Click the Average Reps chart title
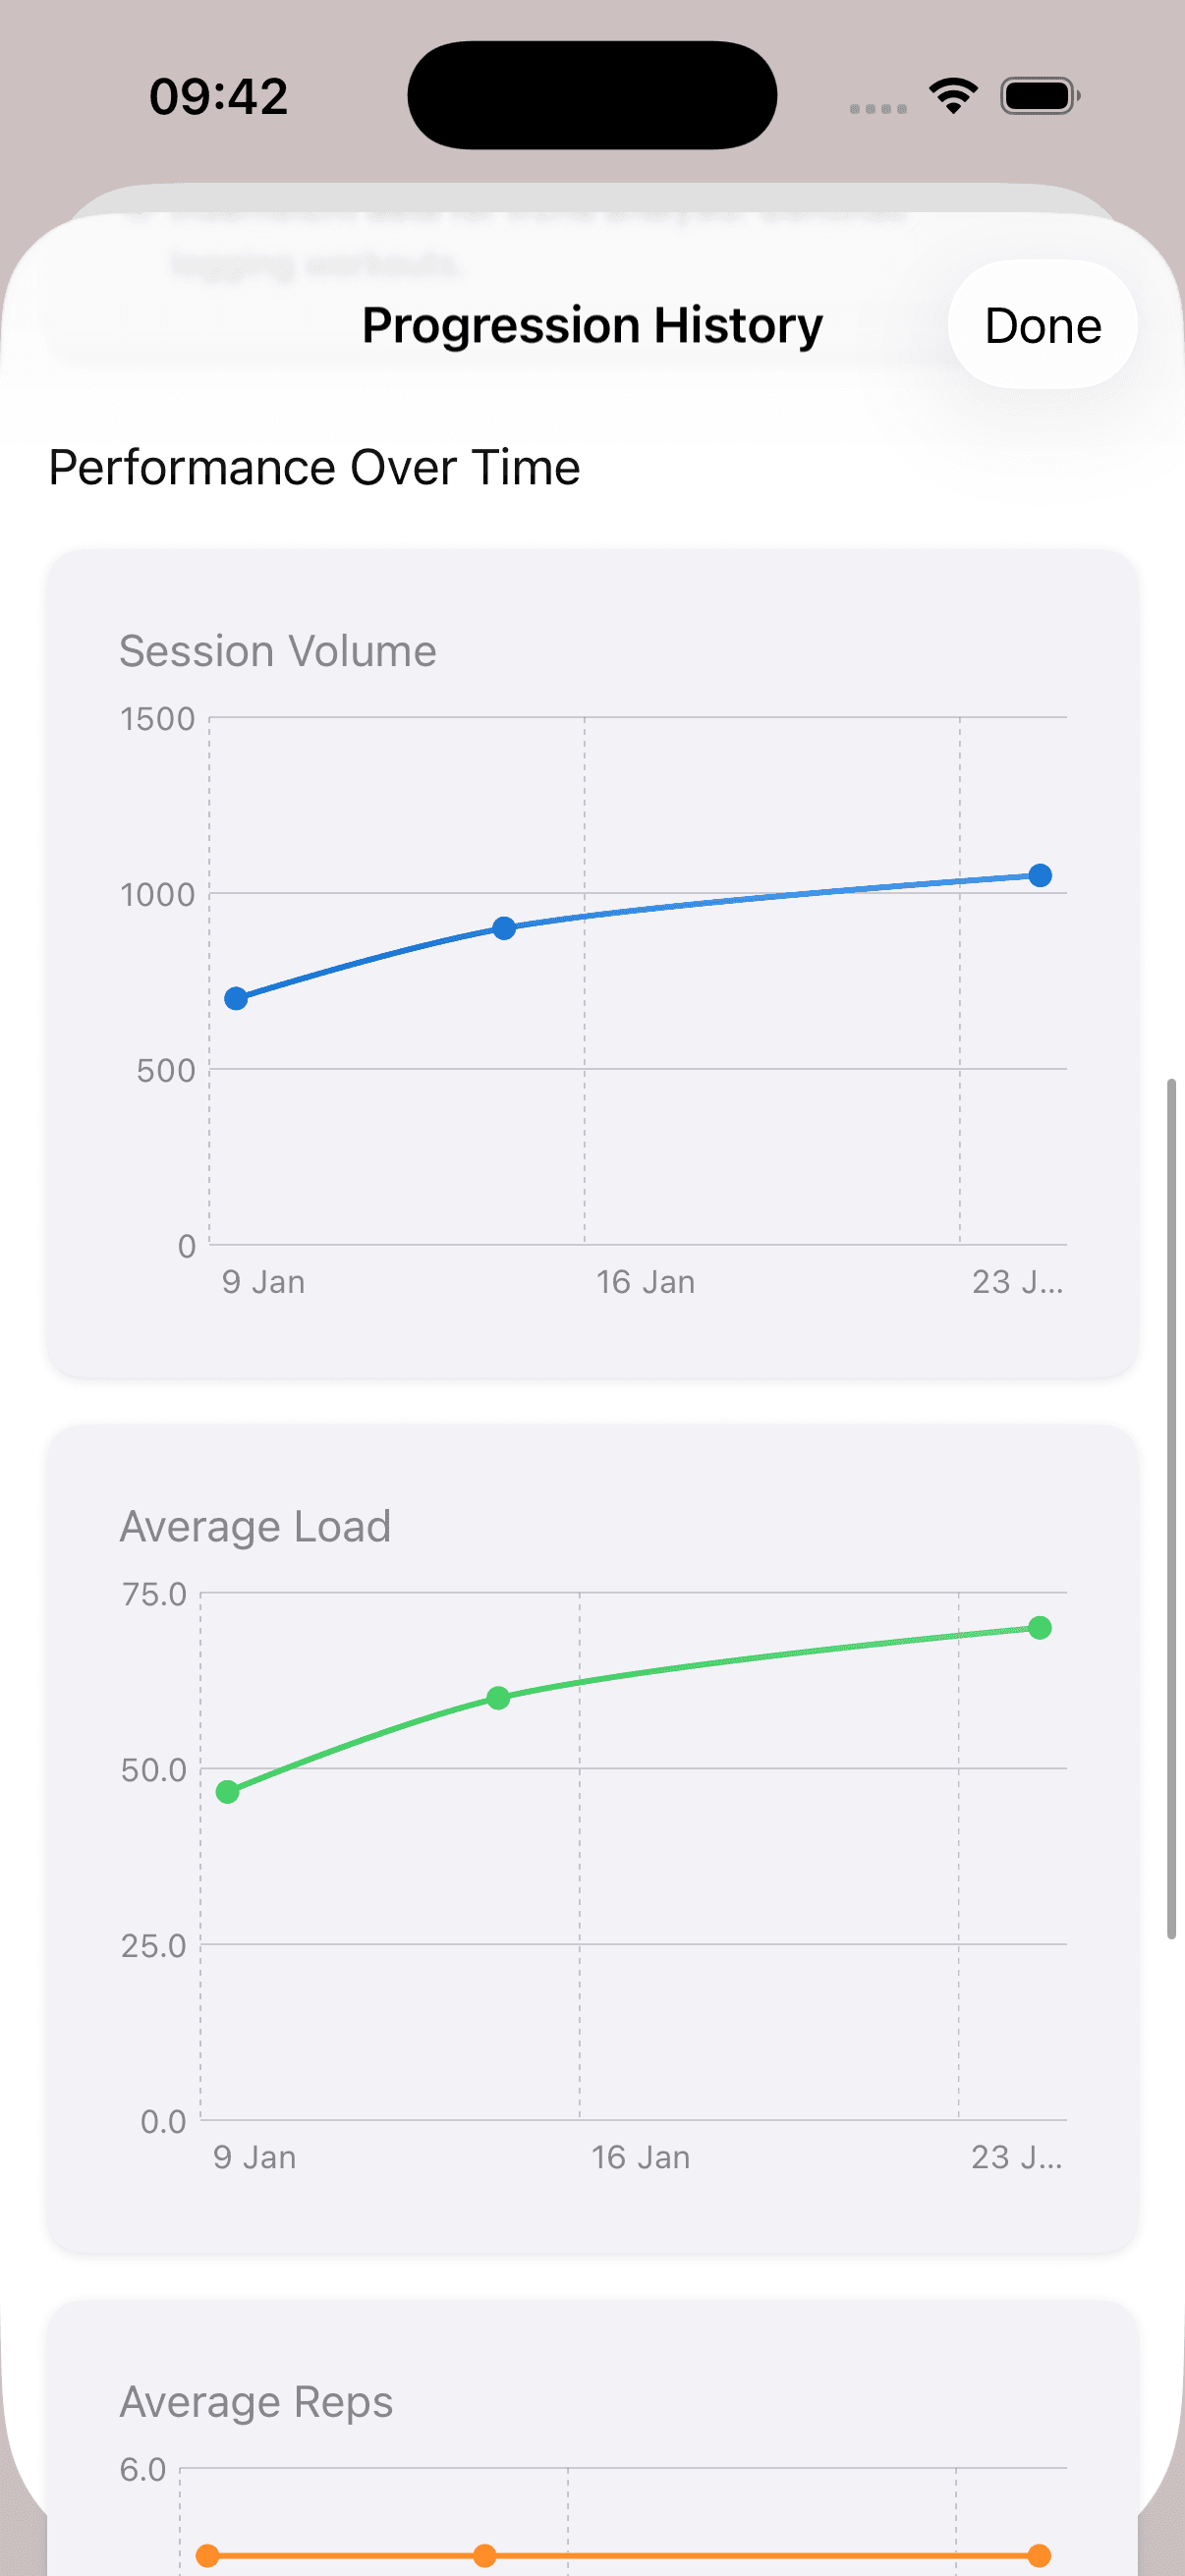This screenshot has width=1185, height=2576. [256, 2401]
